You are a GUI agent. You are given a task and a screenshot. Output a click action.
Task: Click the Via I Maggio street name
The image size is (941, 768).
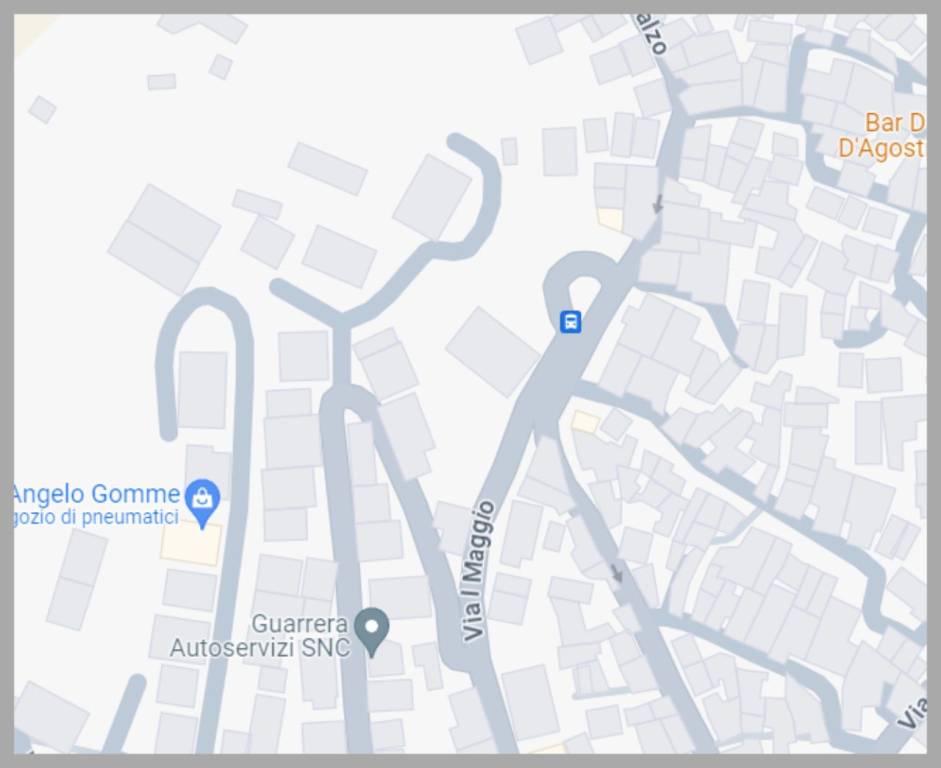(480, 571)
